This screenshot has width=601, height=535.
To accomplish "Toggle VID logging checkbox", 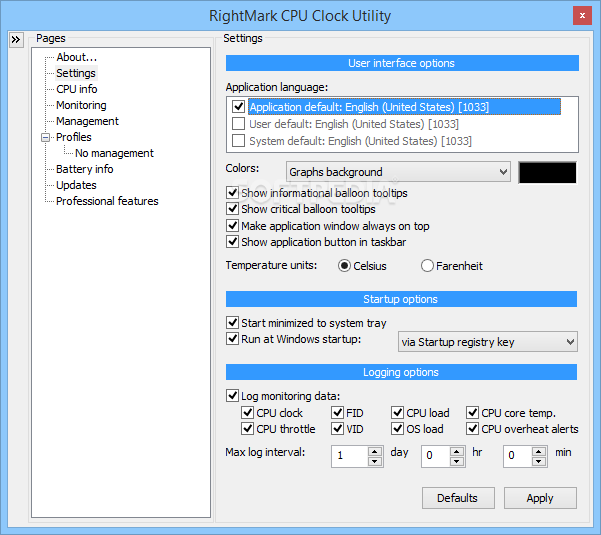I will pos(337,428).
